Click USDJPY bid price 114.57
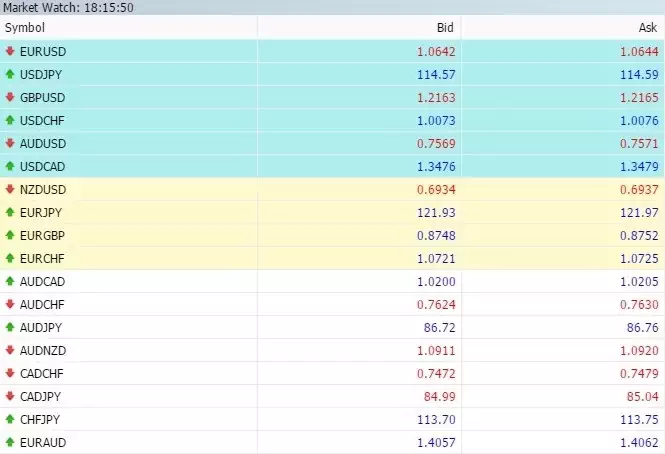Viewport: 665px width, 454px height. point(436,75)
